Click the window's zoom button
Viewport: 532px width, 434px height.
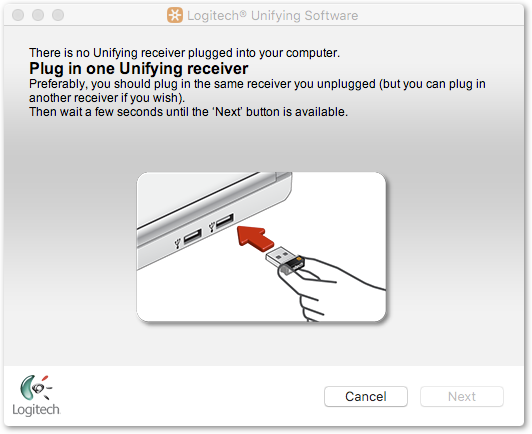pos(58,15)
